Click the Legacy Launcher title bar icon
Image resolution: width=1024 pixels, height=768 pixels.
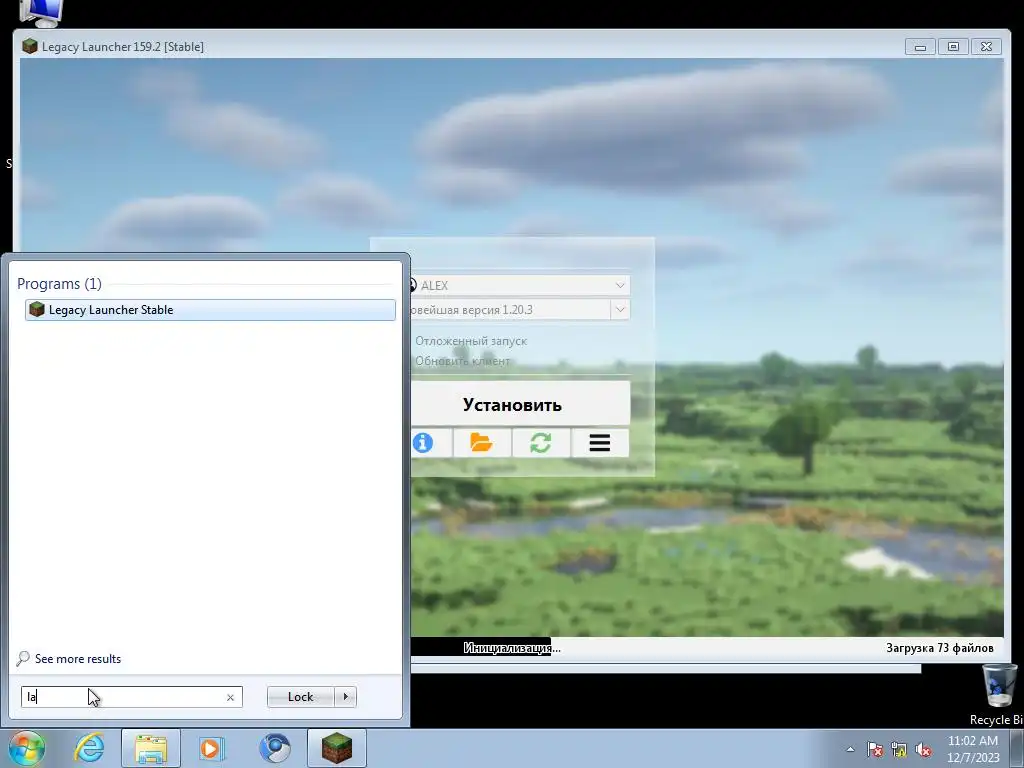point(29,46)
